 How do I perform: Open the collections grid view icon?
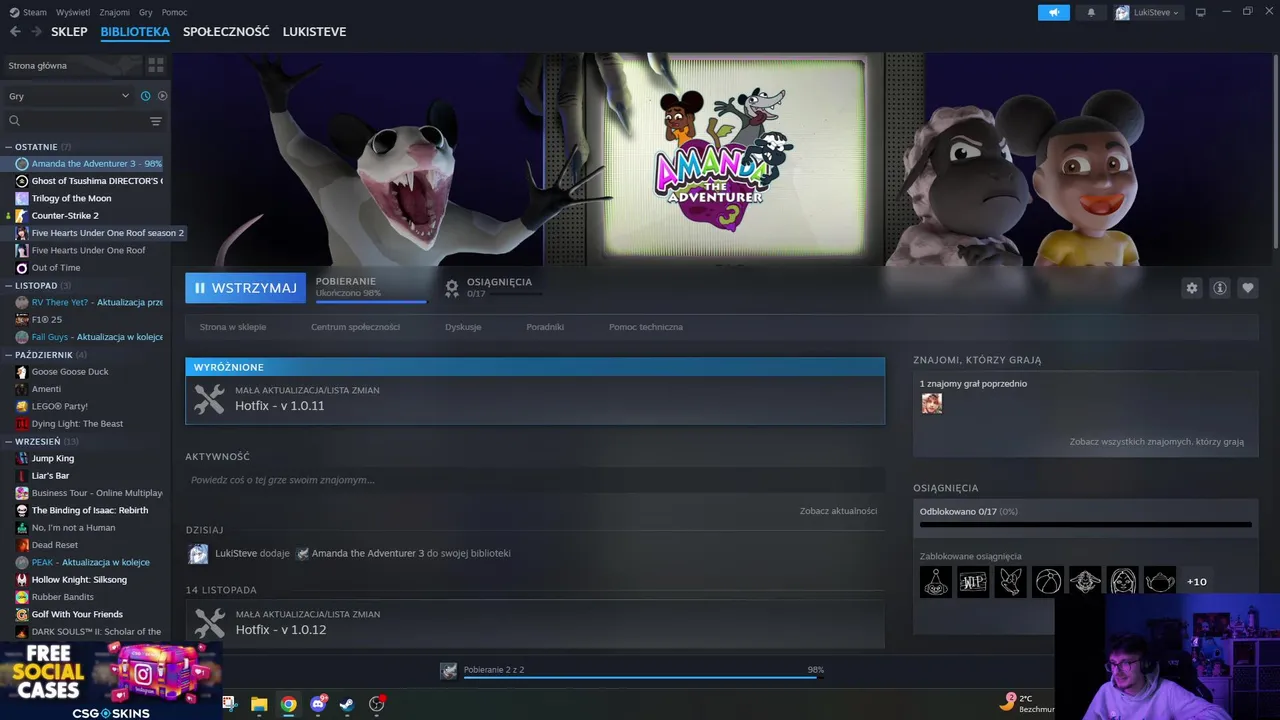156,65
